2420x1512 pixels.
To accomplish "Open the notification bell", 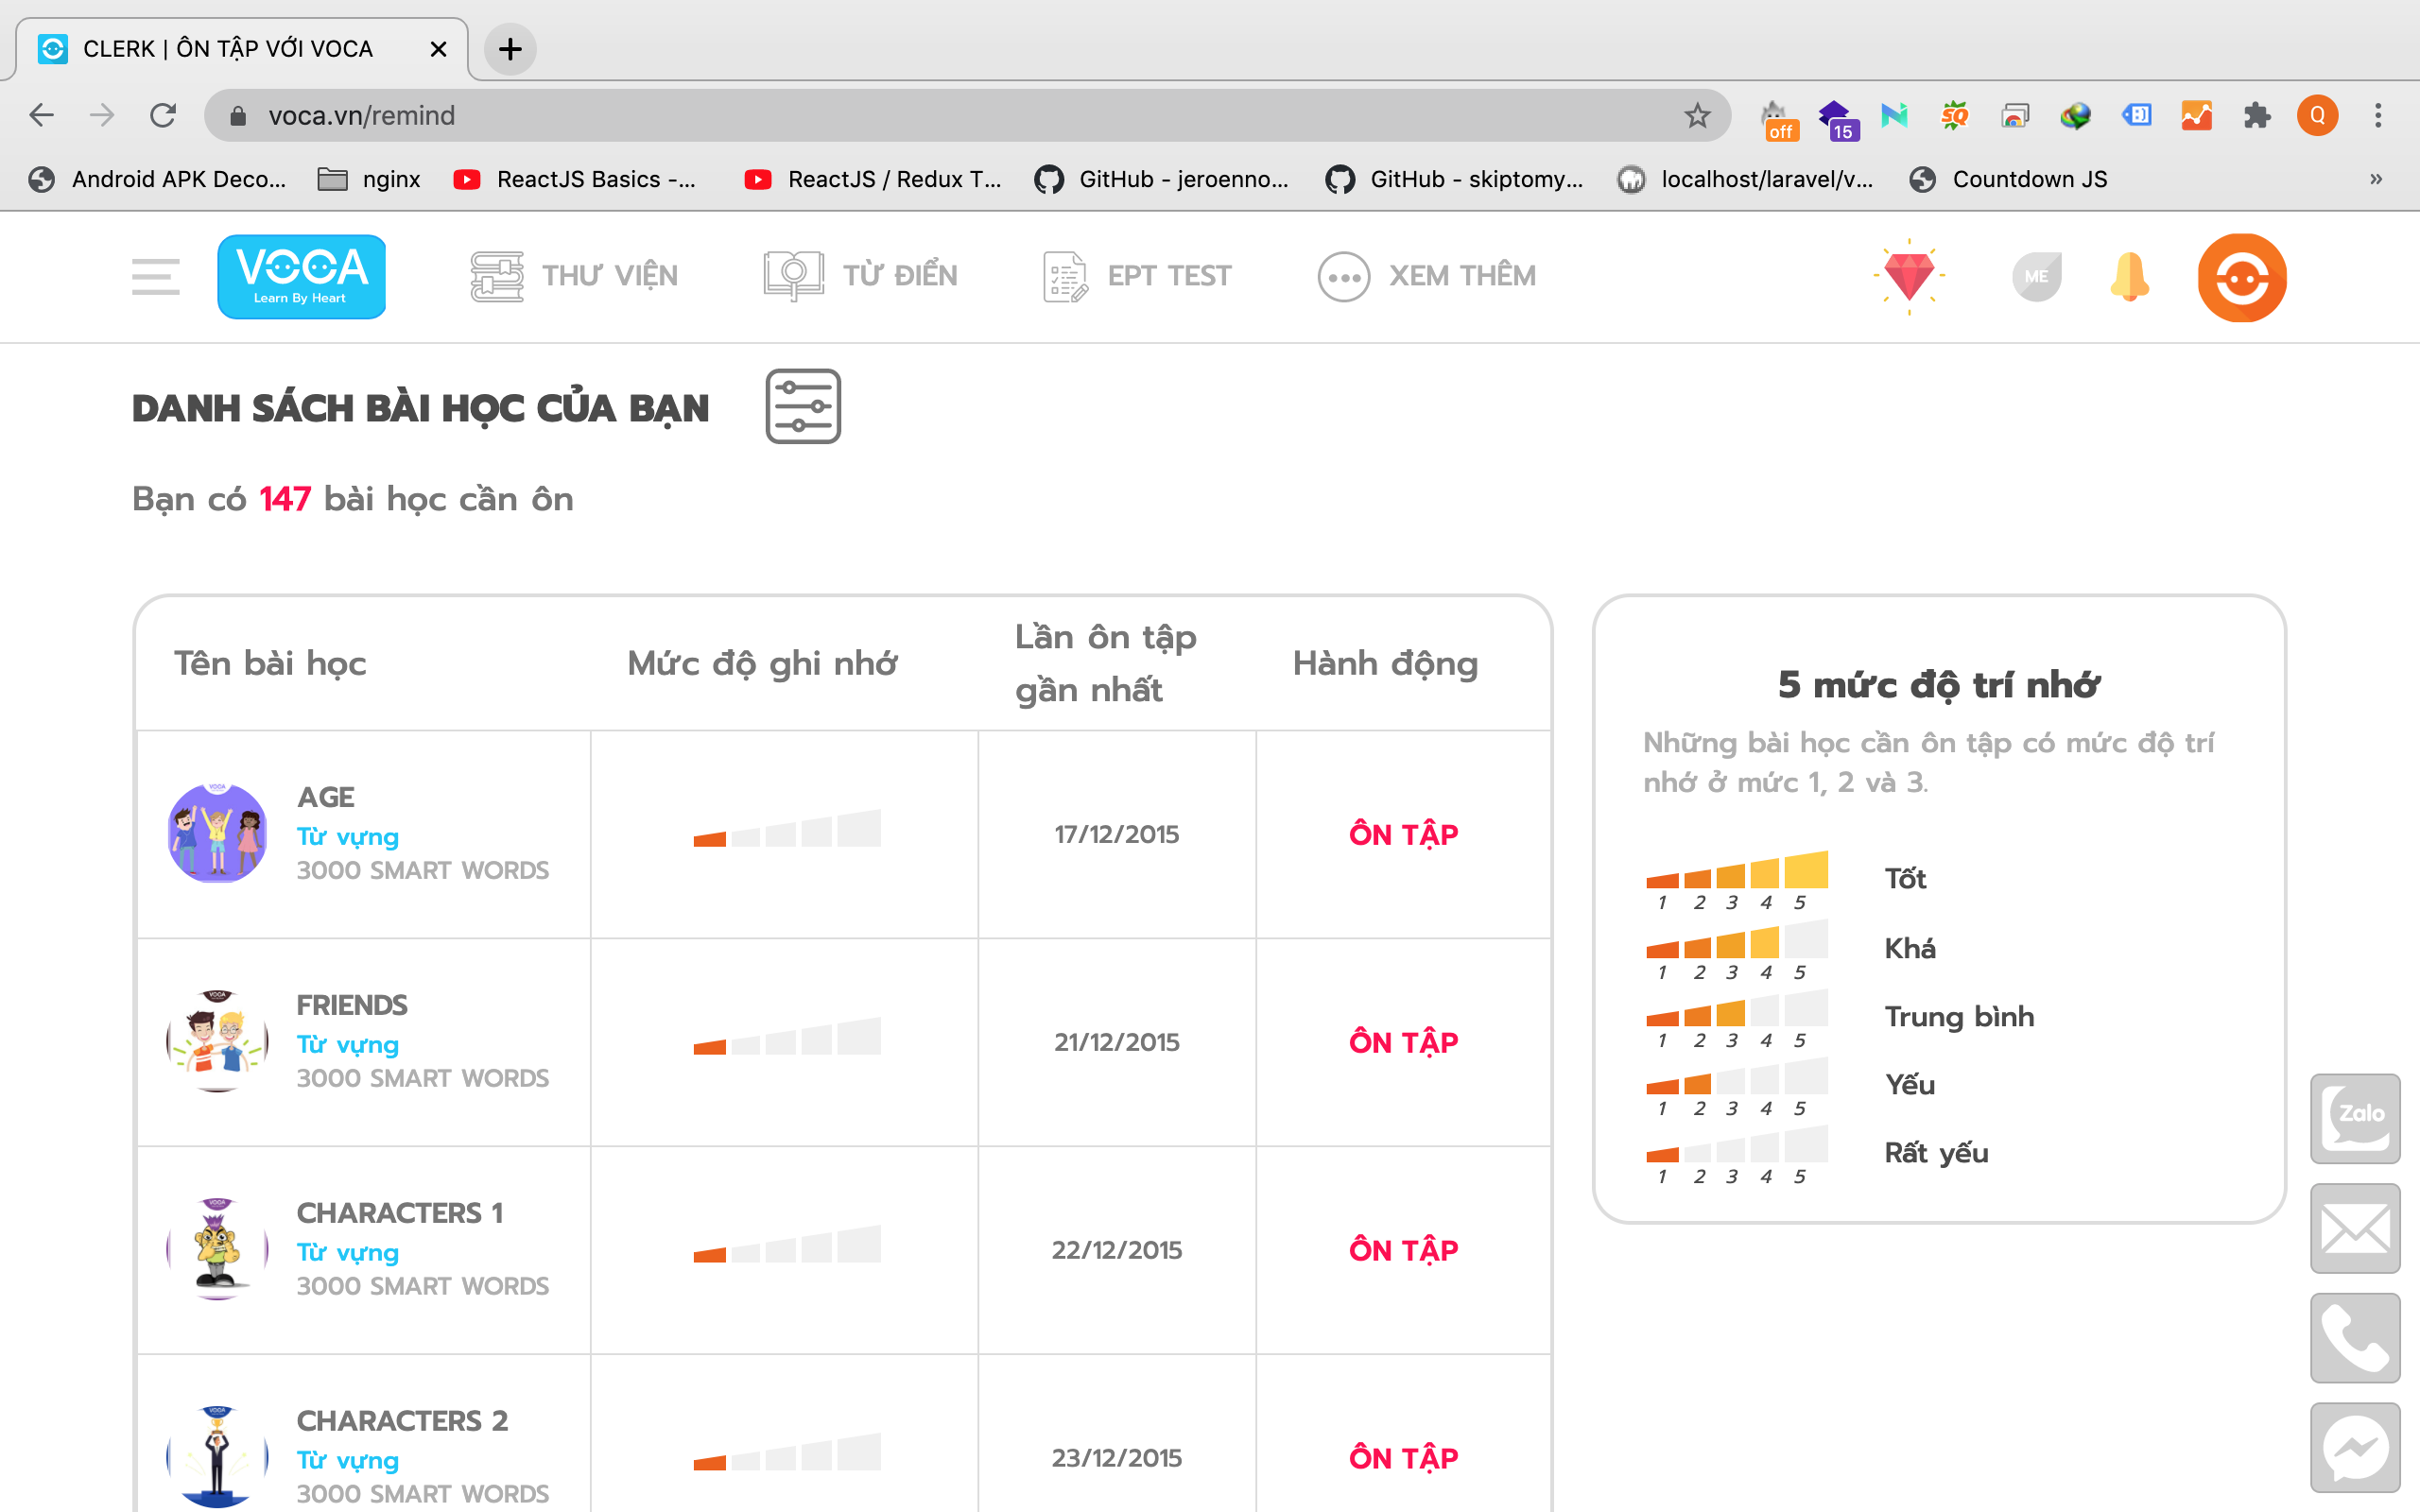I will point(2129,276).
